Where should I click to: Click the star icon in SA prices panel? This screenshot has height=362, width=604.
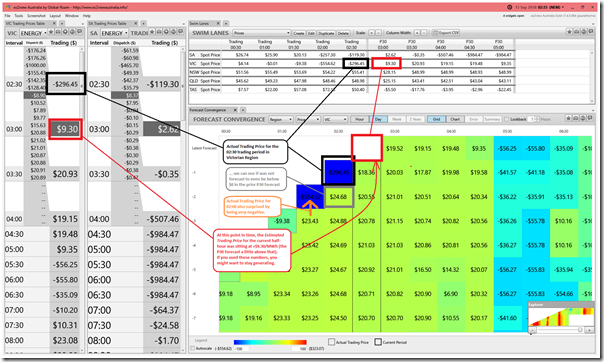click(x=152, y=32)
